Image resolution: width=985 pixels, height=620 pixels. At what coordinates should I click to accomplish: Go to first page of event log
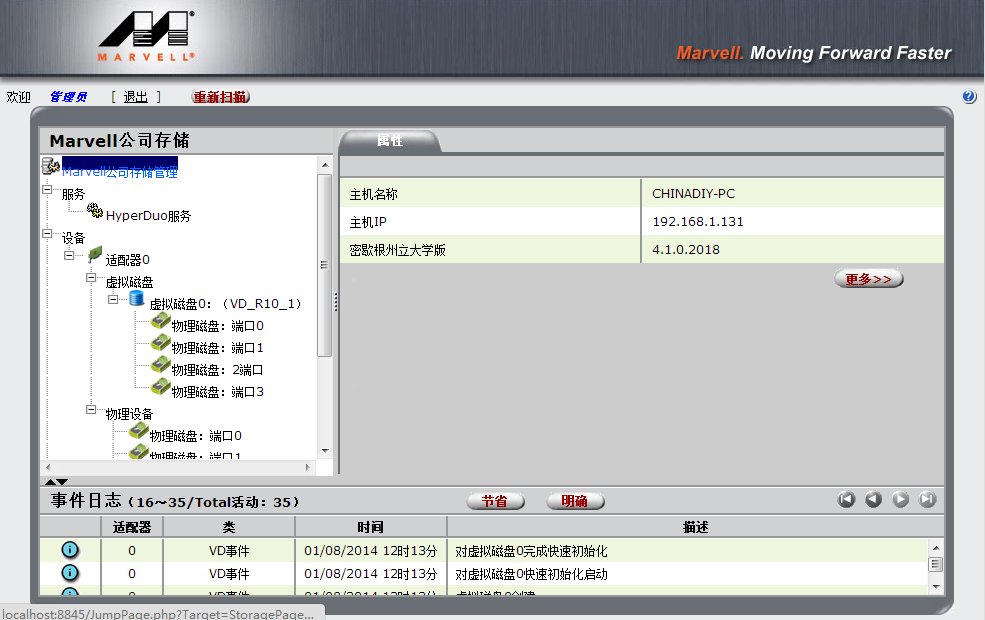[x=846, y=499]
